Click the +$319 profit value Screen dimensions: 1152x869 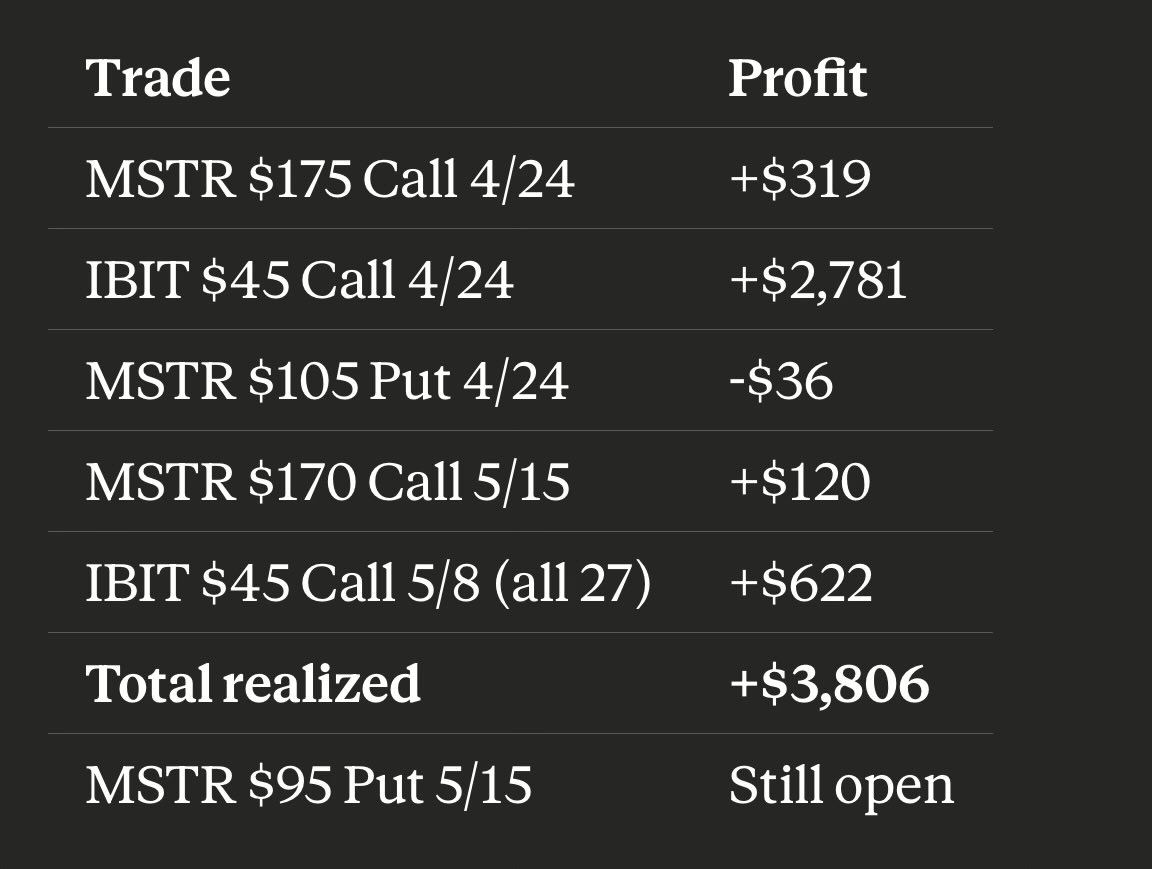tap(800, 180)
